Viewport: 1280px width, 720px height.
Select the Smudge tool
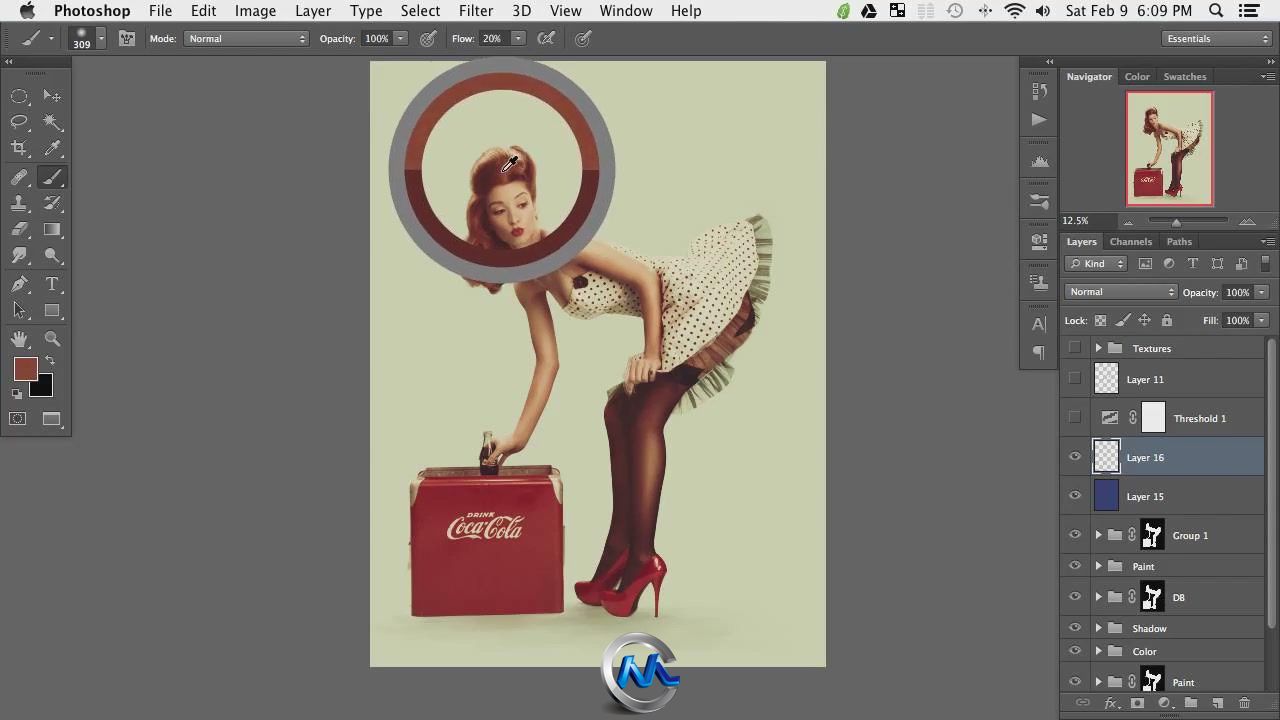click(x=19, y=255)
